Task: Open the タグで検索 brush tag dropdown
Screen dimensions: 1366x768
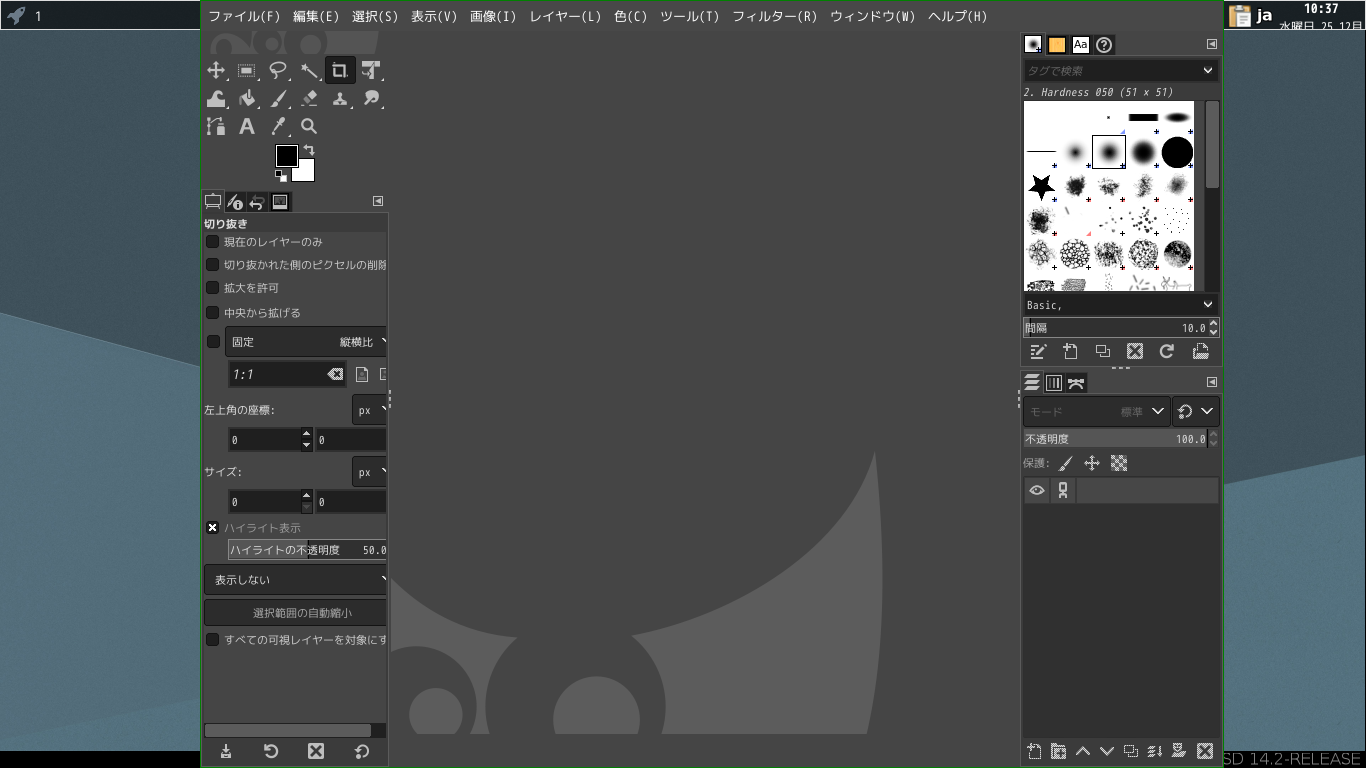Action: tap(1120, 71)
